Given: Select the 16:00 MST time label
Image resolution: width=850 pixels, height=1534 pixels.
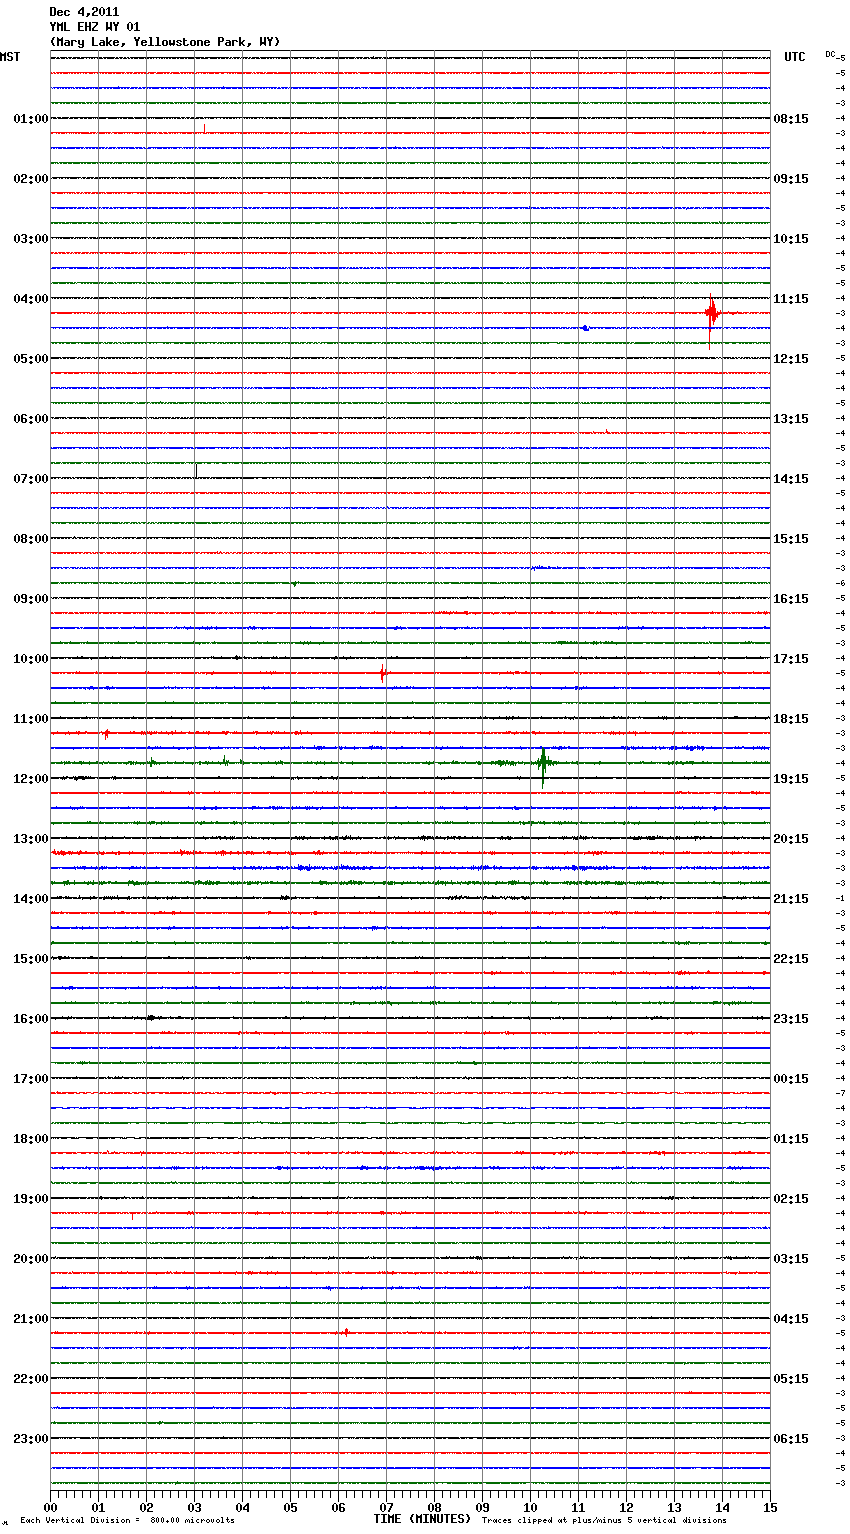Looking at the screenshot, I should coord(31,1019).
